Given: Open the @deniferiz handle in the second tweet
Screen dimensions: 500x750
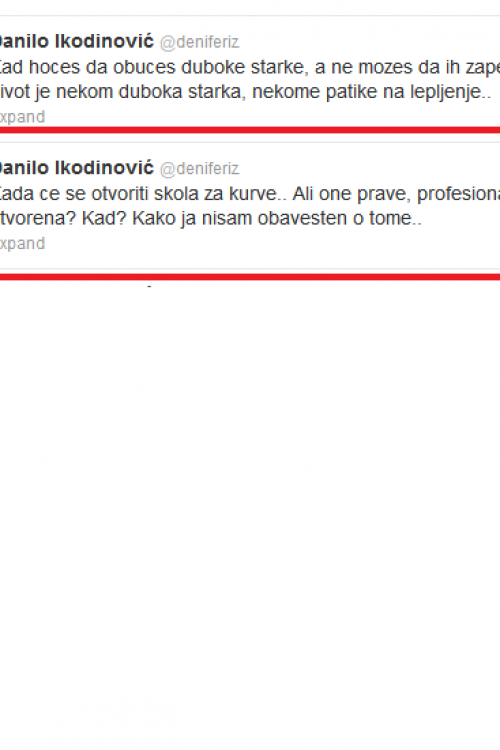Looking at the screenshot, I should tap(199, 169).
